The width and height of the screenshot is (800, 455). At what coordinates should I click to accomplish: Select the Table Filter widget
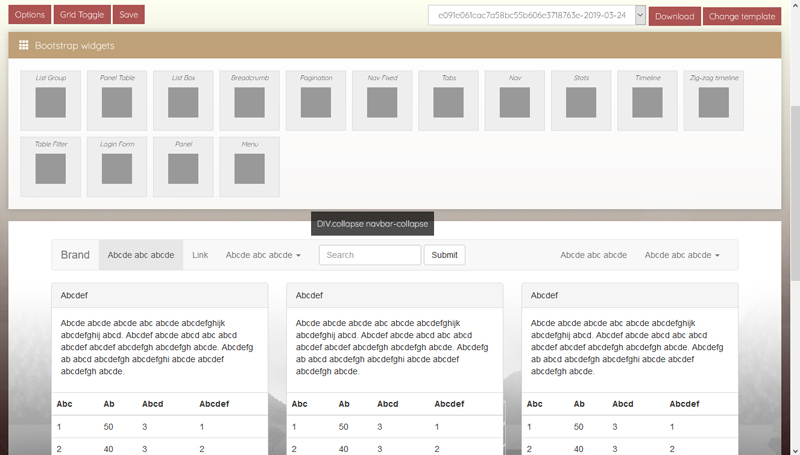point(50,166)
